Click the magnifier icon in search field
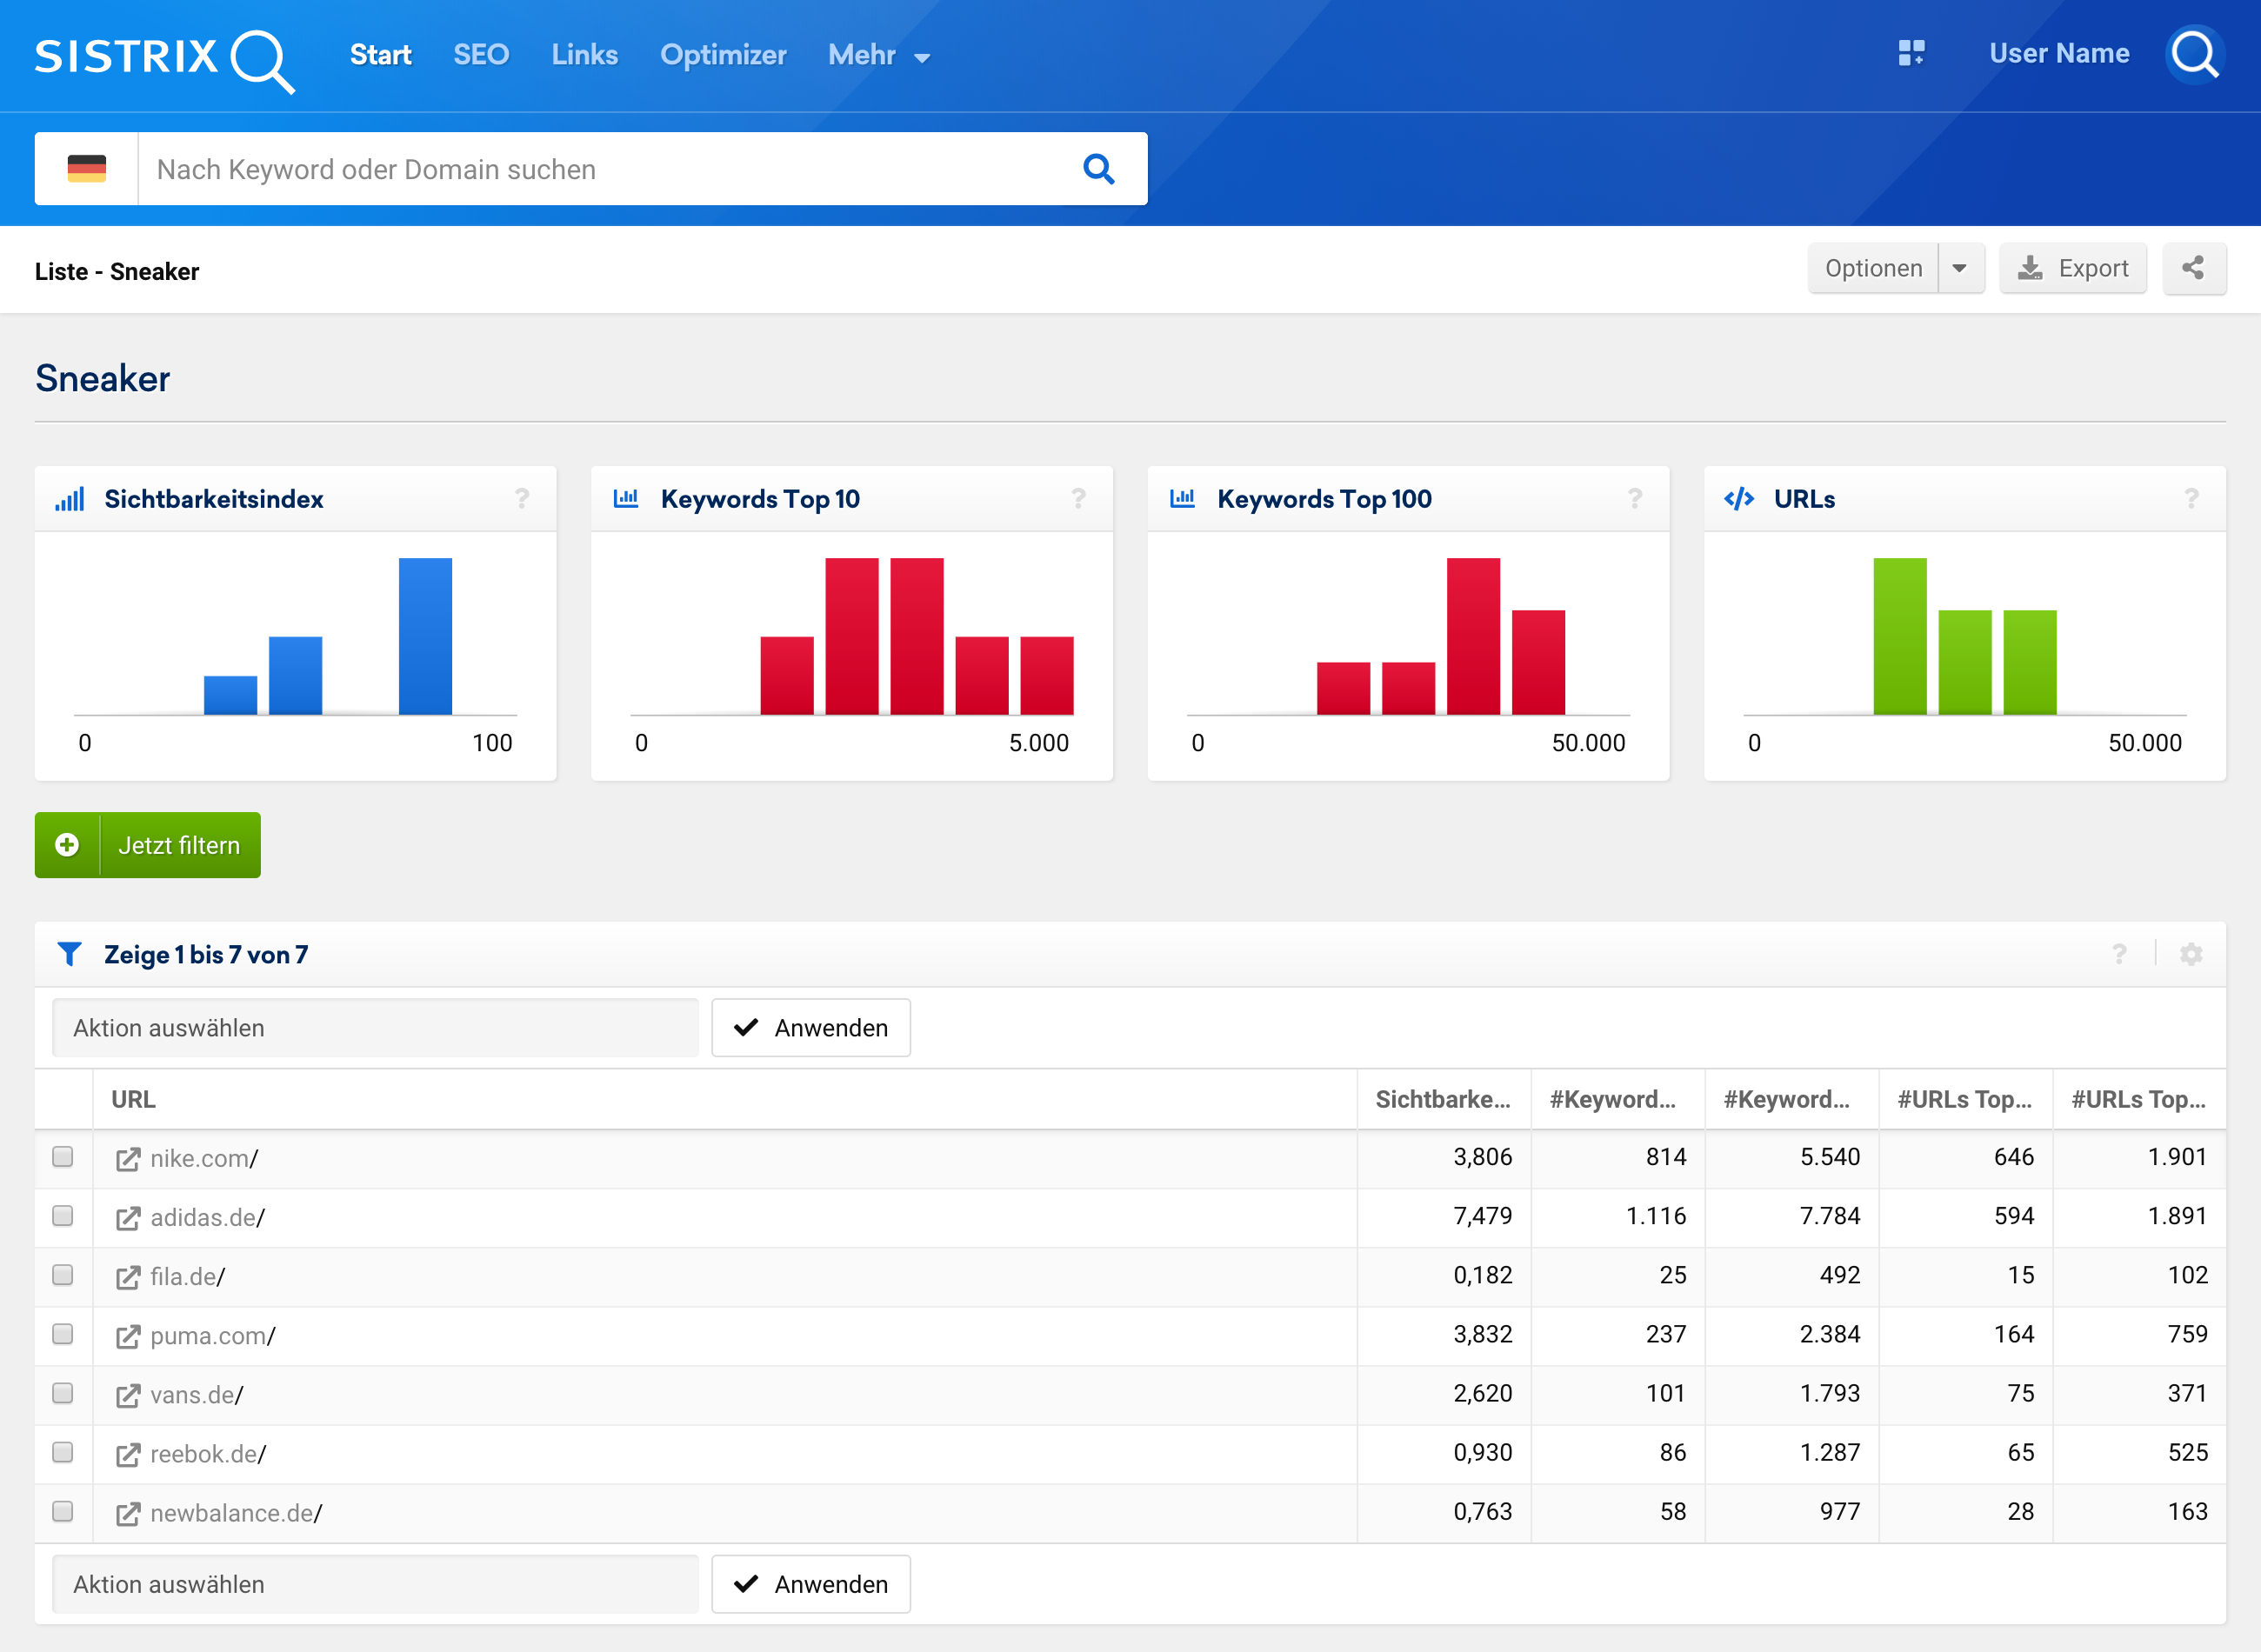 [x=1098, y=169]
